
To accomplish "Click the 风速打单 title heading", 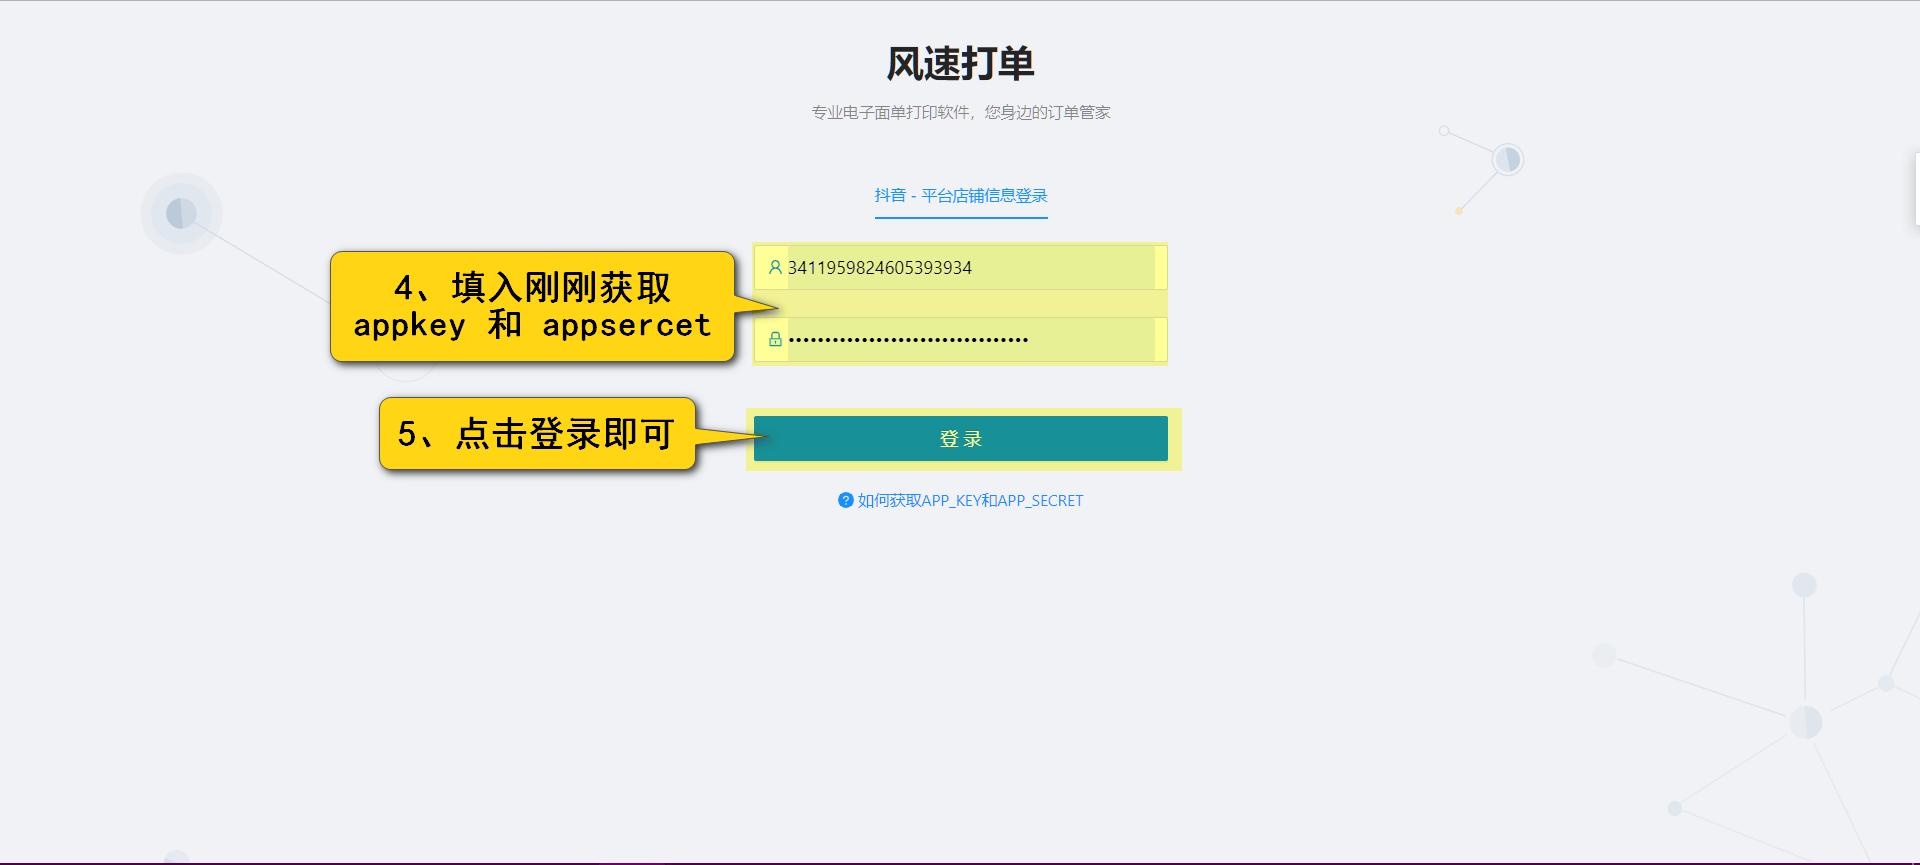I will [960, 64].
